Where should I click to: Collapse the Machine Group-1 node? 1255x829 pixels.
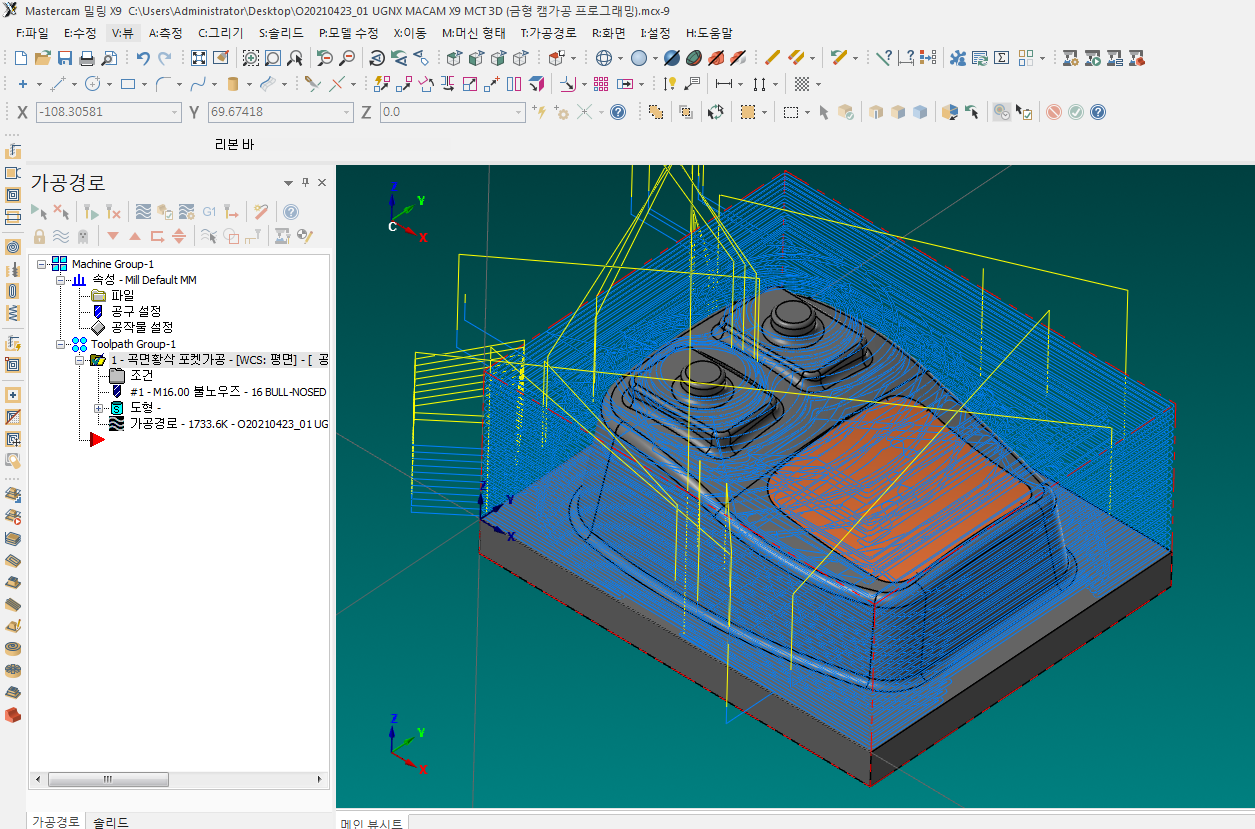pyautogui.click(x=42, y=264)
